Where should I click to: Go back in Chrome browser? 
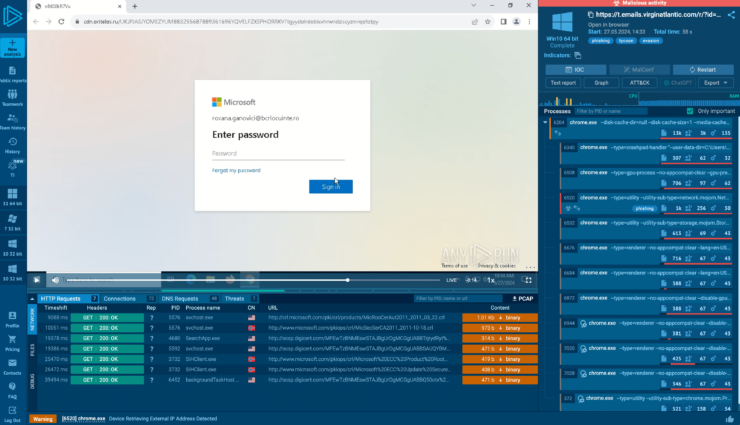[36, 22]
